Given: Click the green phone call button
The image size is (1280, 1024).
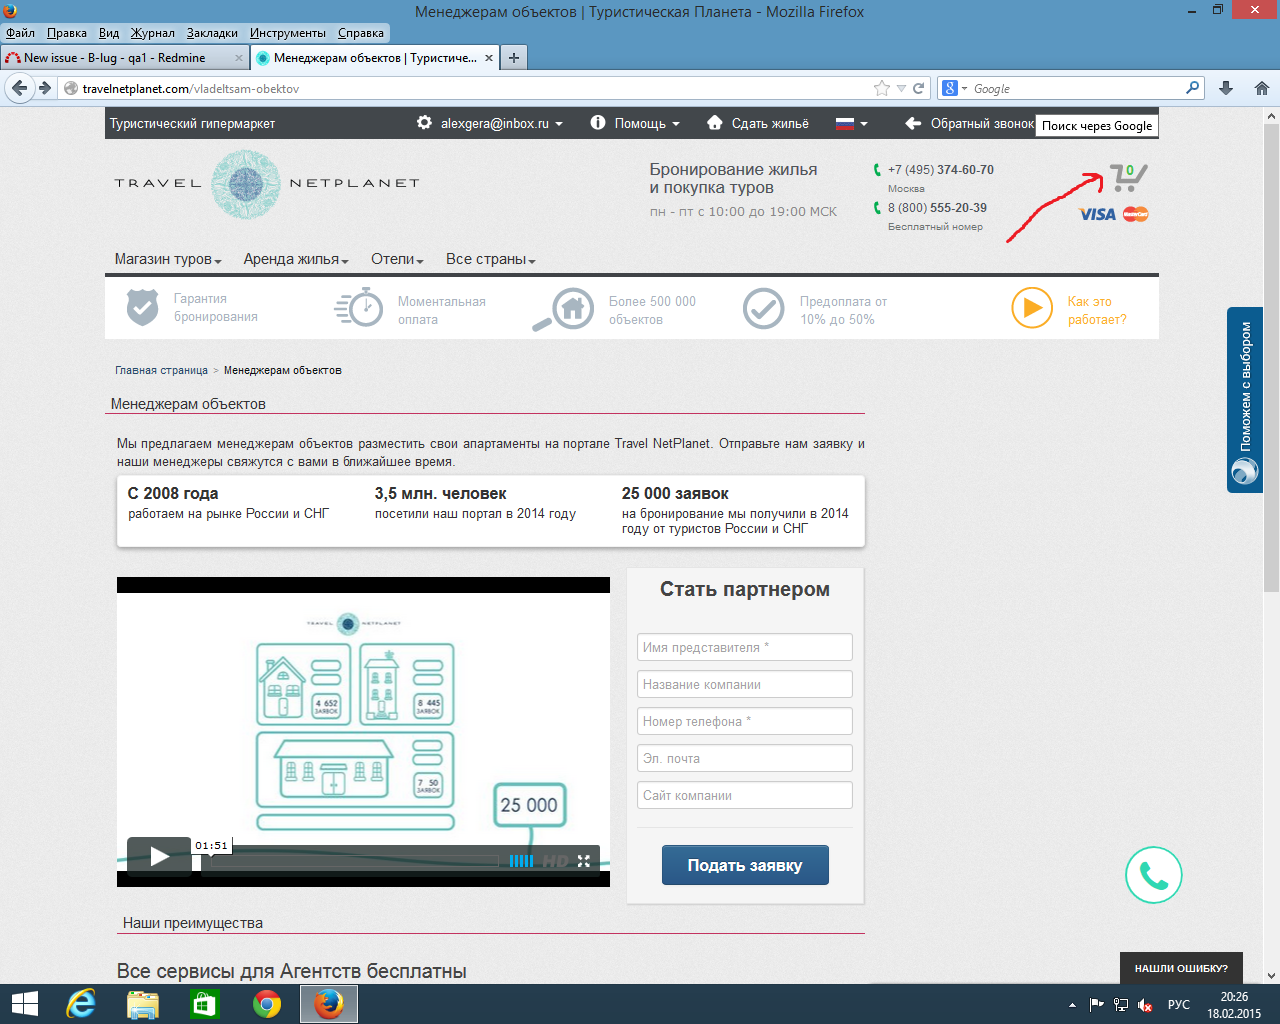Looking at the screenshot, I should (x=1153, y=875).
